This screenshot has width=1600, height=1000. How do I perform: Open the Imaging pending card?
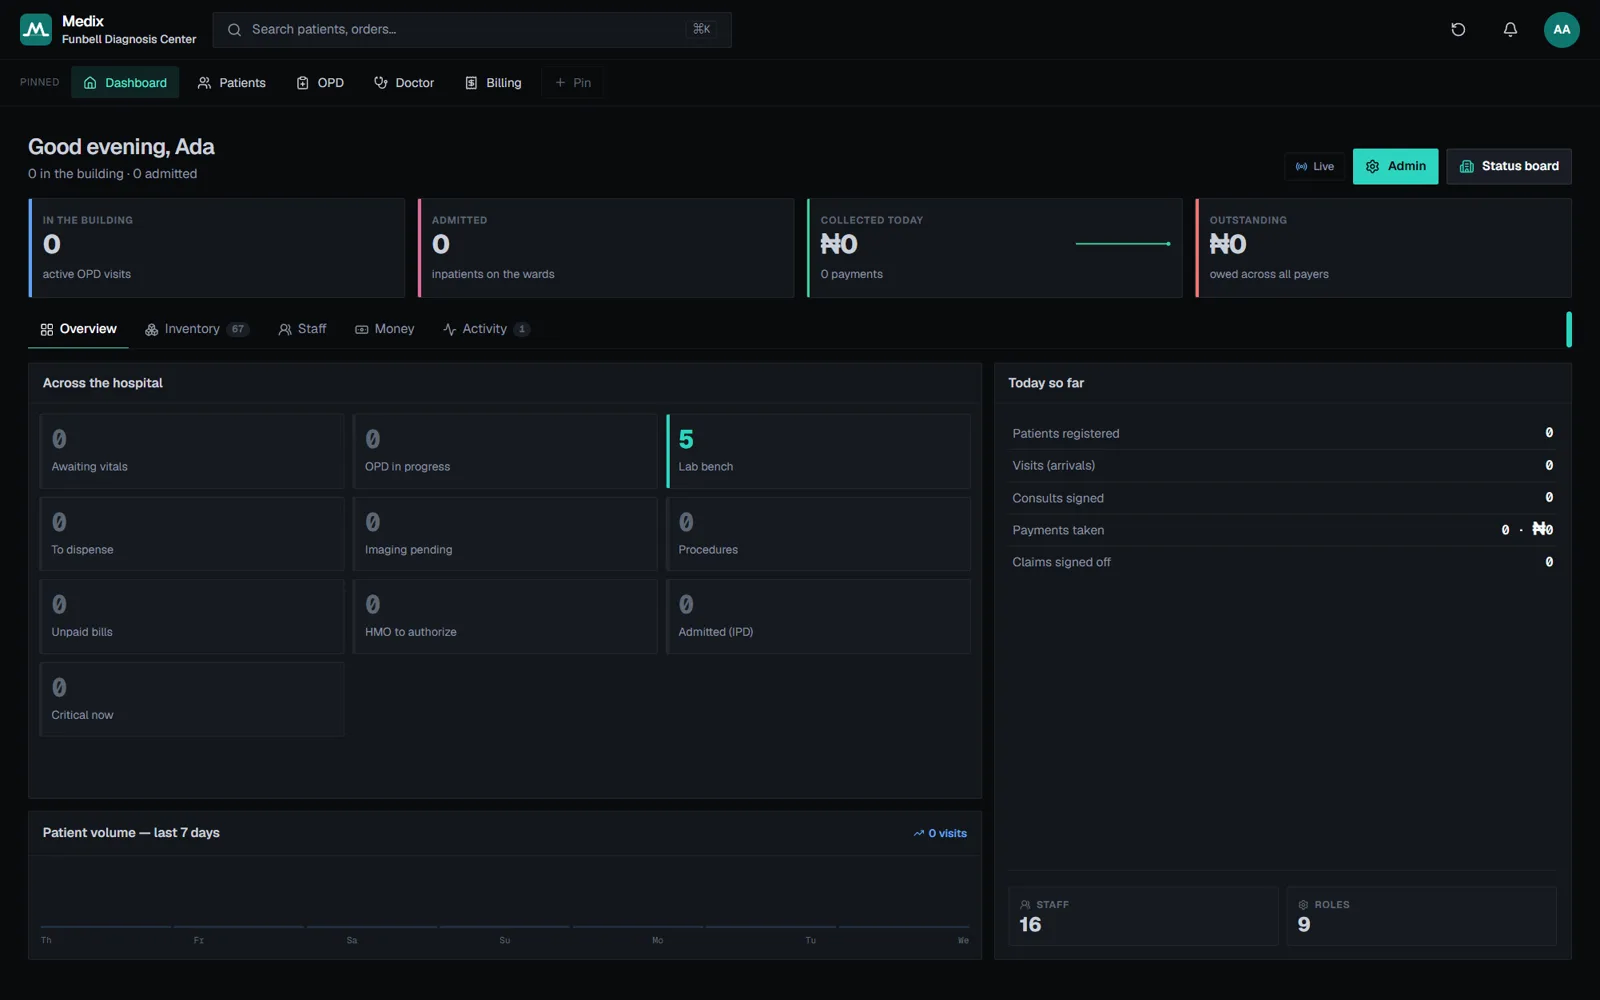point(505,534)
